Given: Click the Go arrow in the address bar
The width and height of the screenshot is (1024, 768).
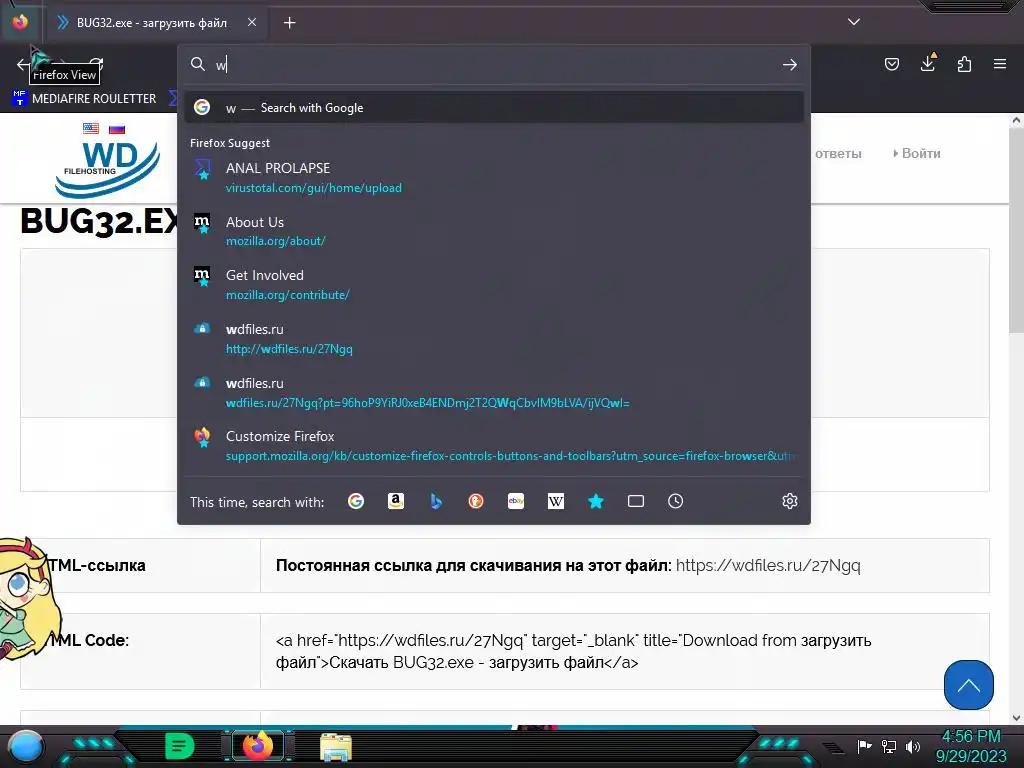Looking at the screenshot, I should click(790, 65).
